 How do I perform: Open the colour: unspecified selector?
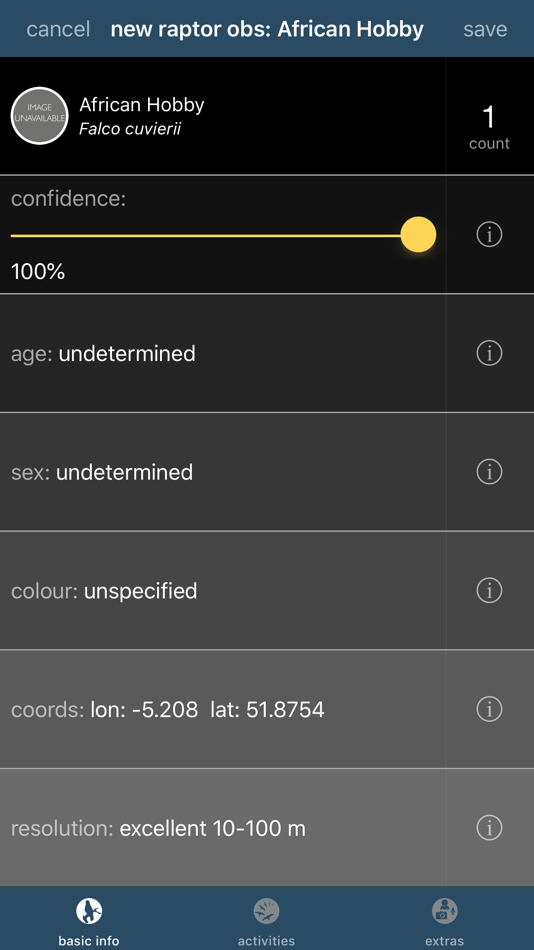[223, 590]
